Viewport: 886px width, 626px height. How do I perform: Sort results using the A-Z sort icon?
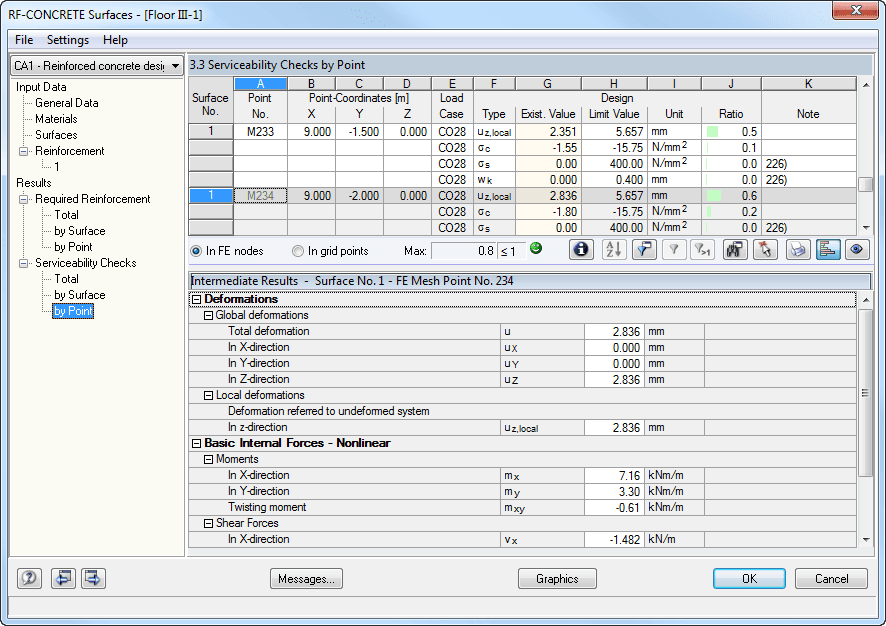point(613,250)
